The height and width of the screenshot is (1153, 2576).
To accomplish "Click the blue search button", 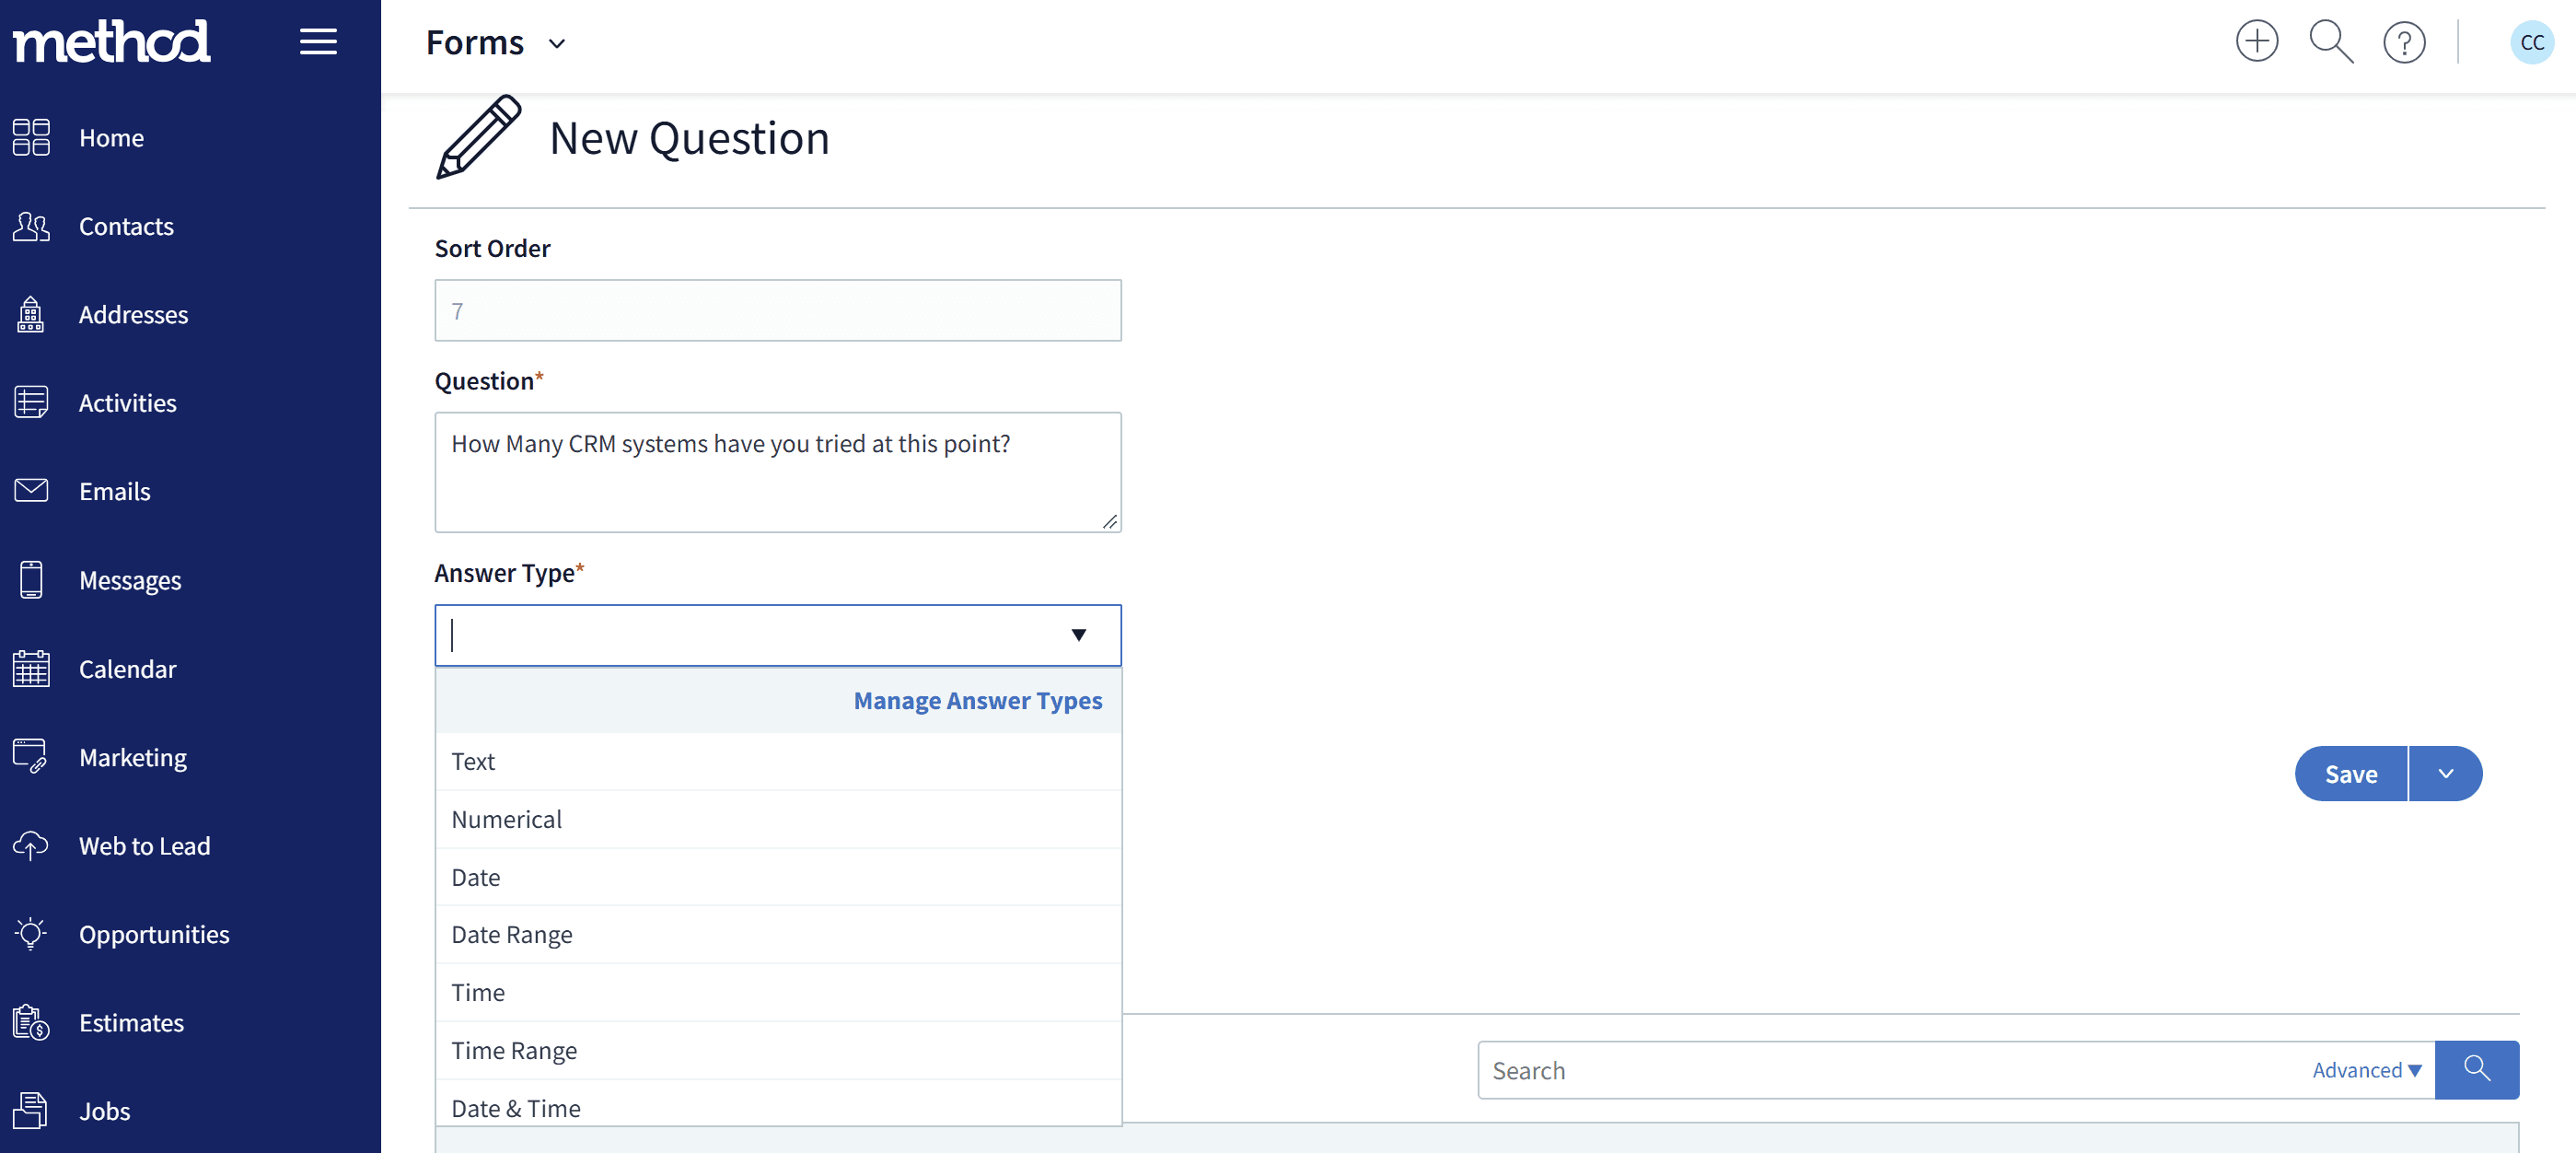I will tap(2476, 1070).
